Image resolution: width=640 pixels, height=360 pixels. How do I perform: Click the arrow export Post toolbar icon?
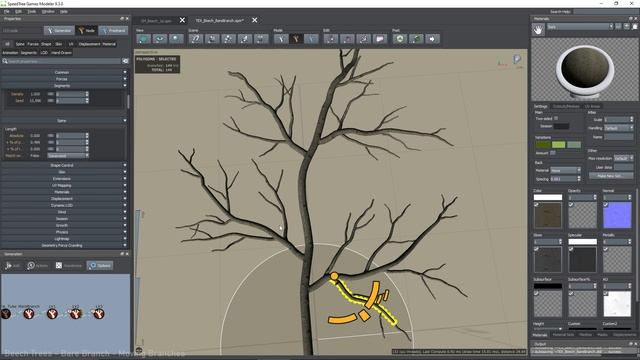pos(432,39)
